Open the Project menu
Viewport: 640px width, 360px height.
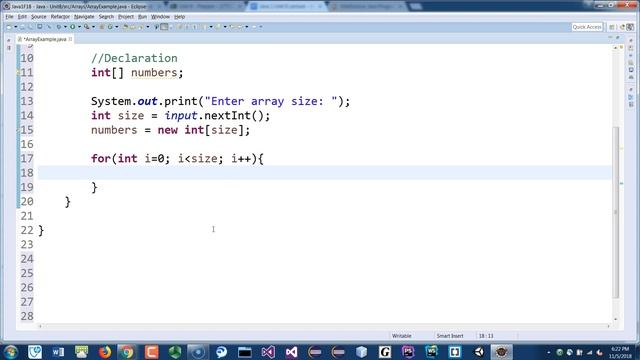pos(126,17)
